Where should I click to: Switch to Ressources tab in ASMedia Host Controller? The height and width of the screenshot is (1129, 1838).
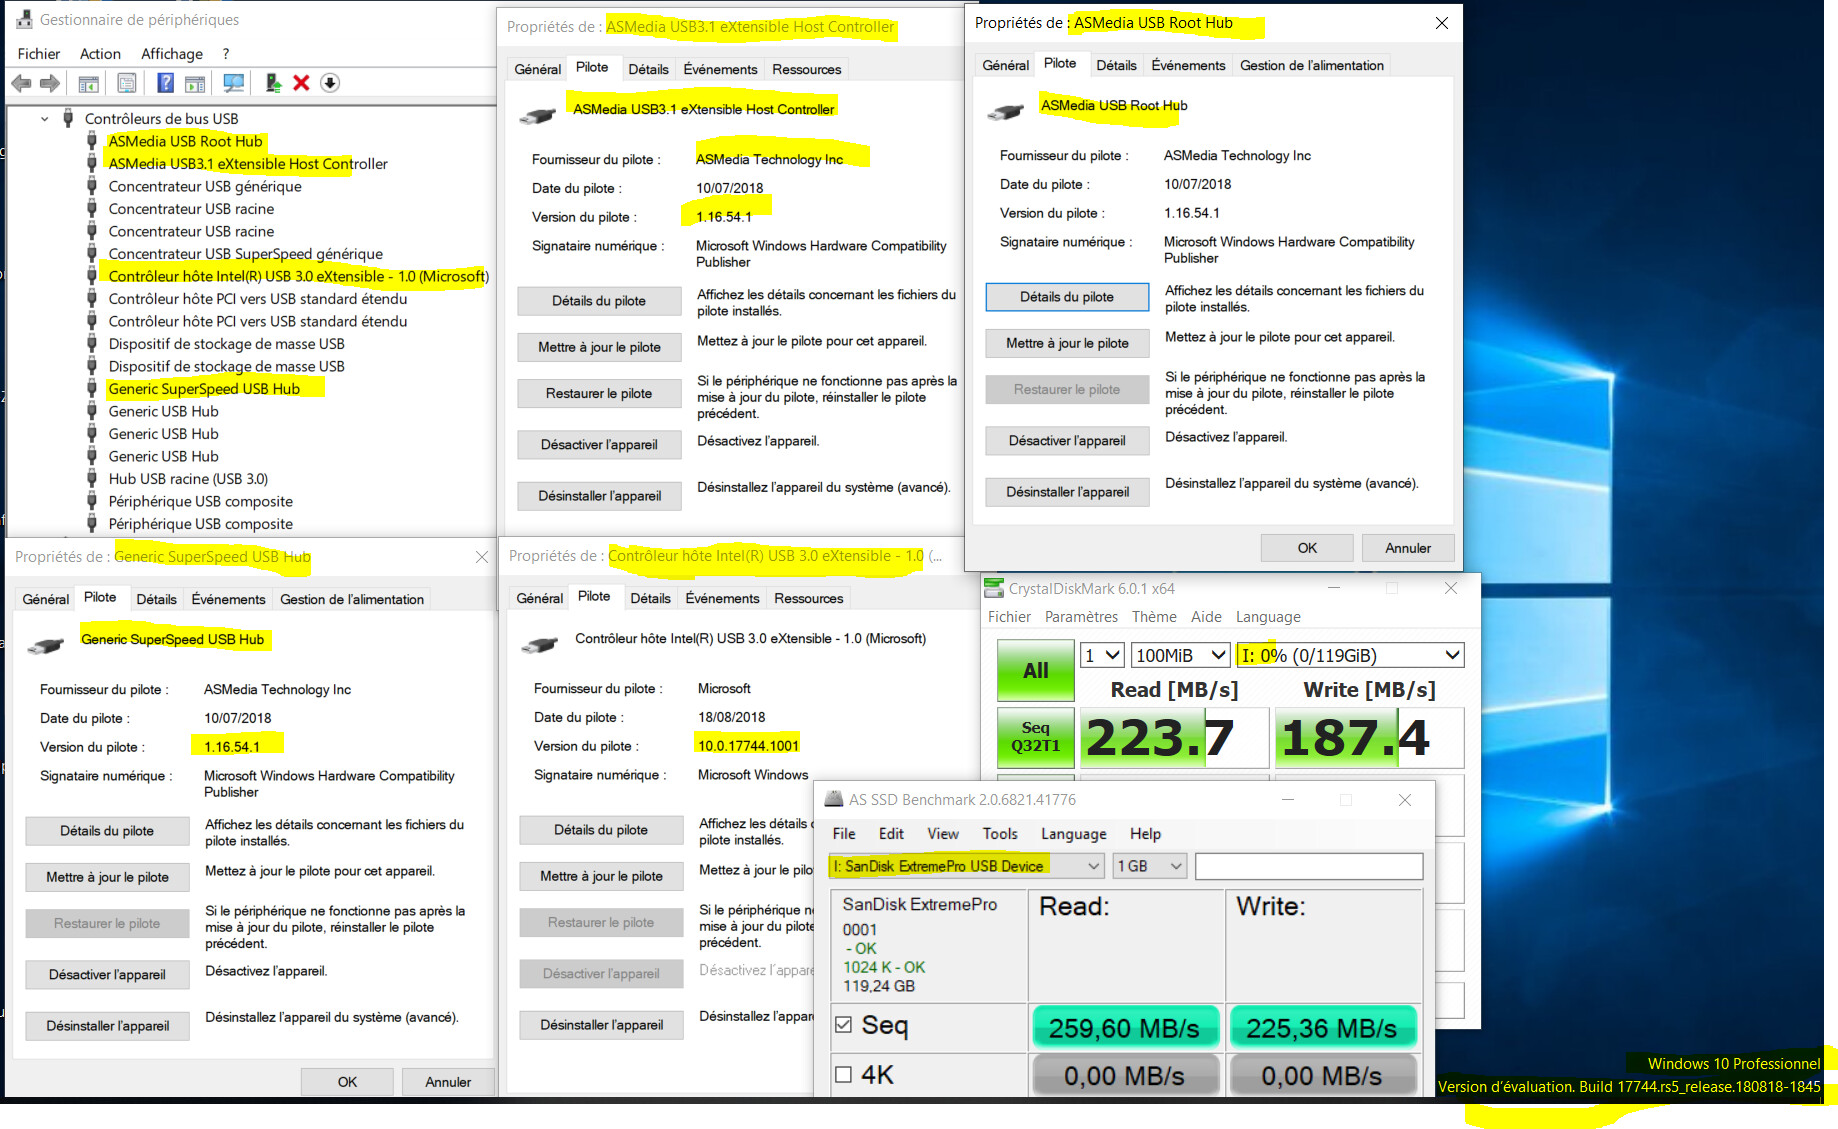click(x=807, y=69)
